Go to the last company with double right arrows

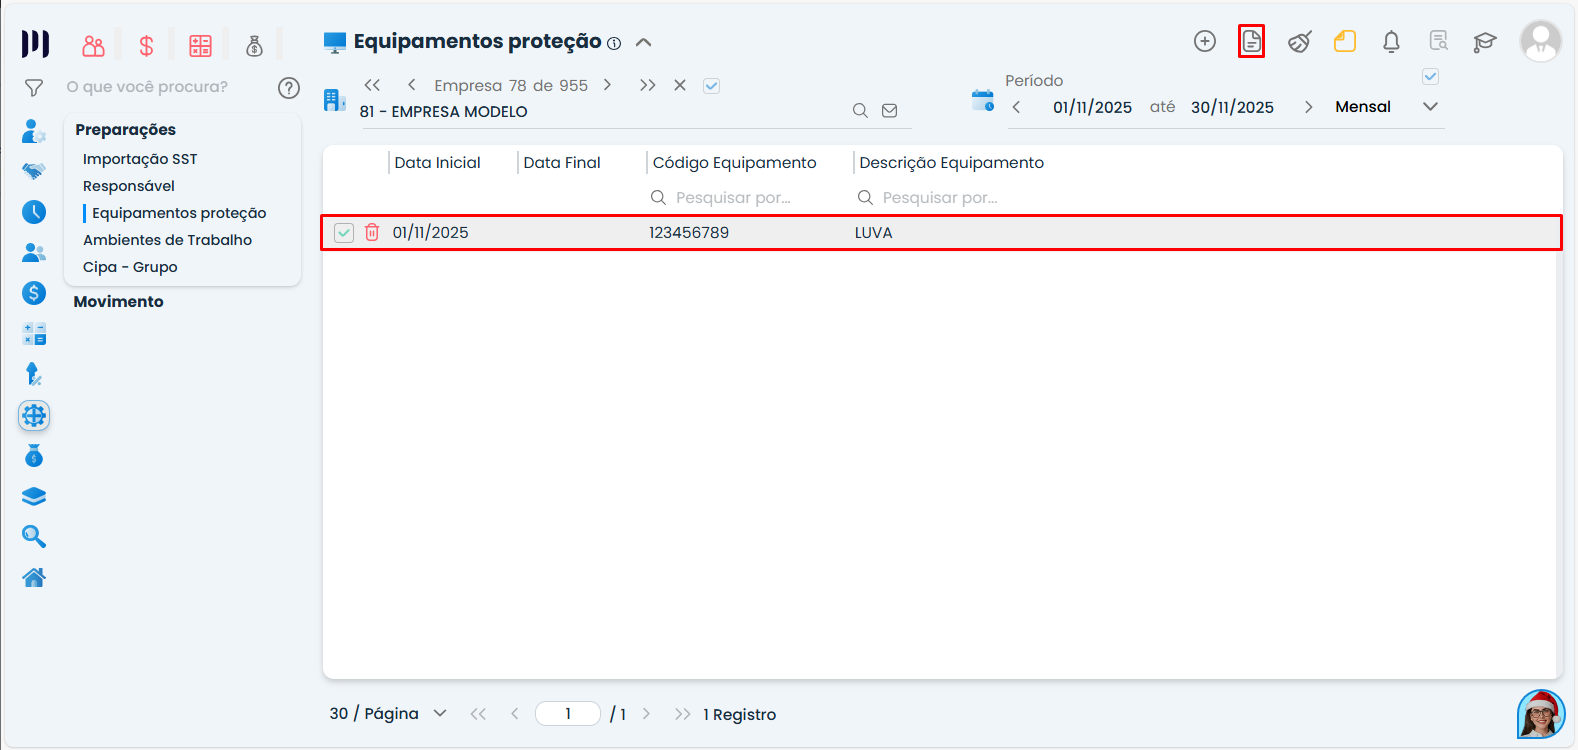tap(647, 85)
